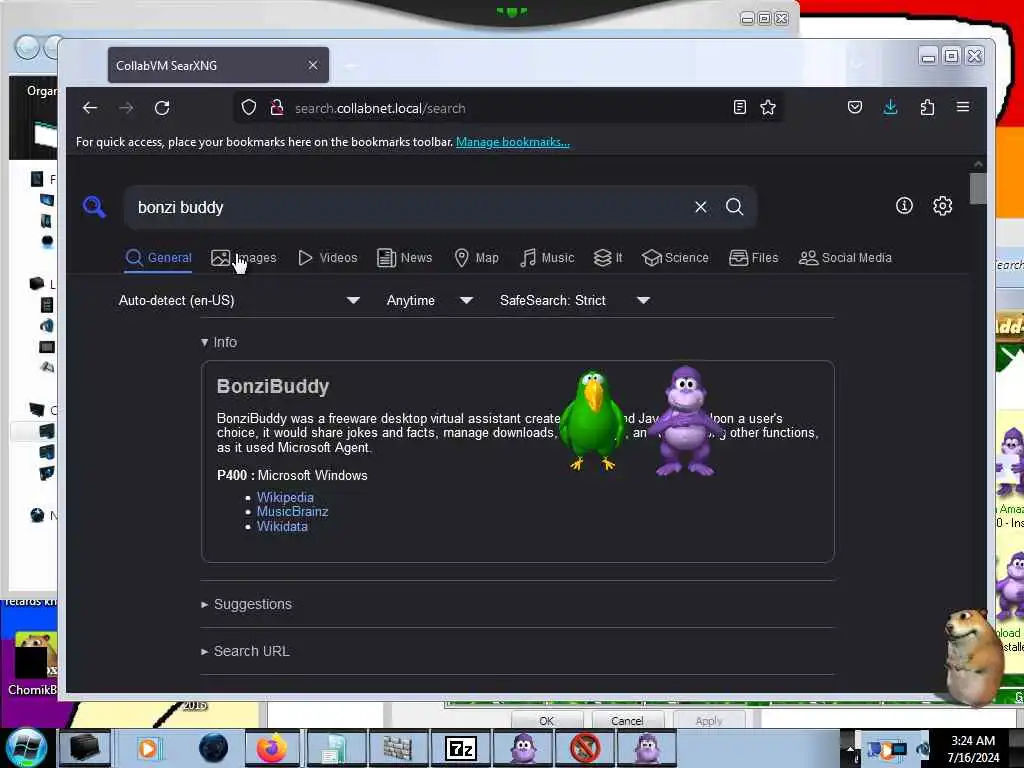This screenshot has height=768, width=1024.
Task: Open the Firefox downloads panel
Action: pyautogui.click(x=890, y=107)
